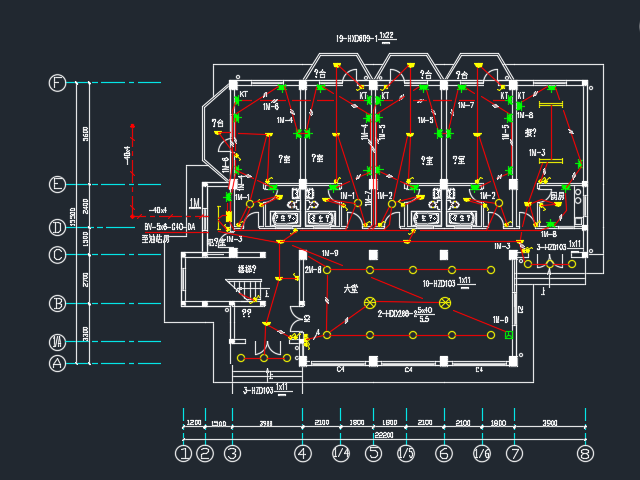Image resolution: width=640 pixels, height=480 pixels.
Task: Select axis bubble 1/A on the left
Action: click(58, 342)
